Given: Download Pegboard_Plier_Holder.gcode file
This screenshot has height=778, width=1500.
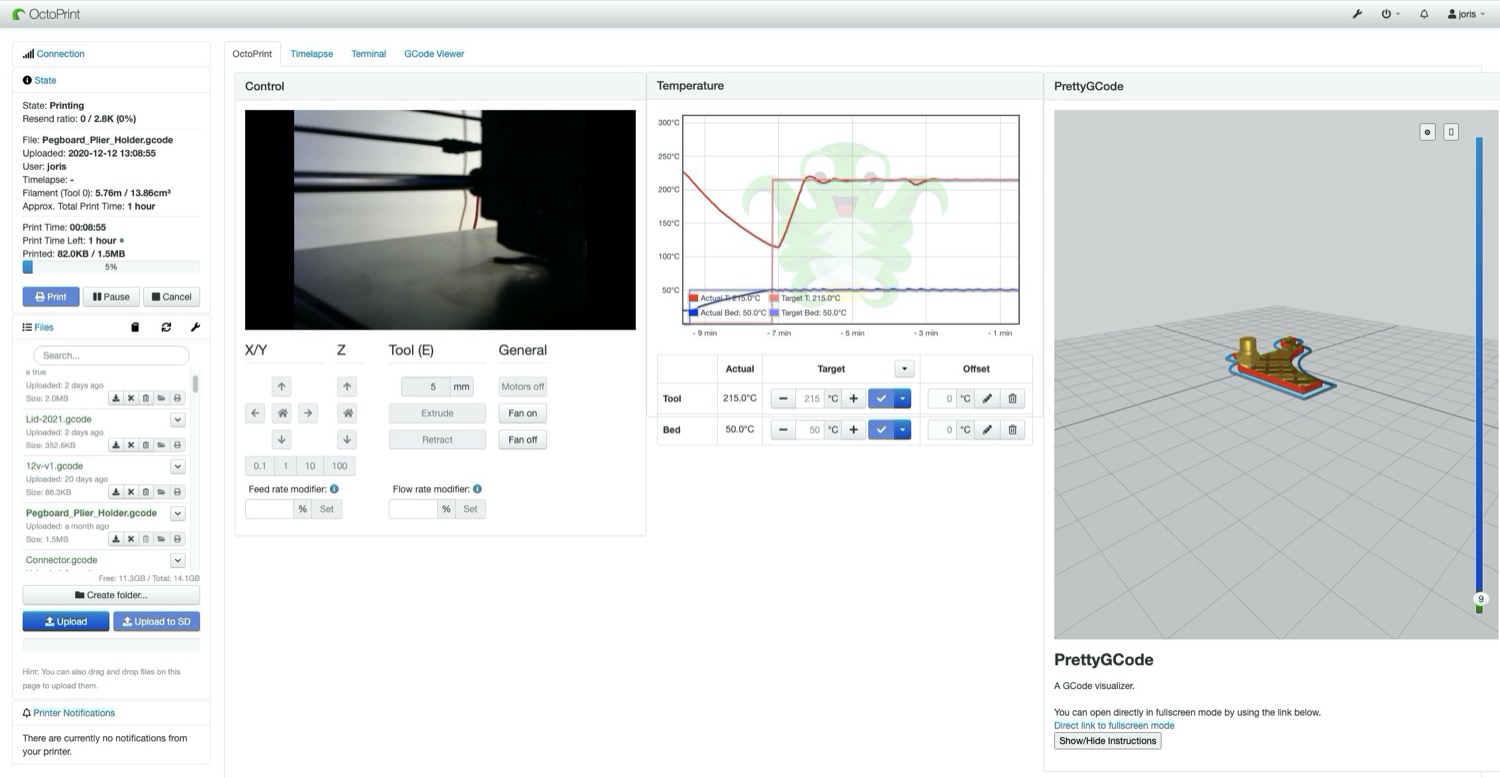Looking at the screenshot, I should (x=116, y=539).
